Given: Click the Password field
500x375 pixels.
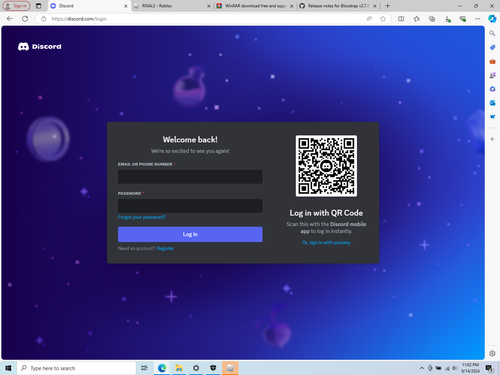Looking at the screenshot, I should [x=190, y=206].
